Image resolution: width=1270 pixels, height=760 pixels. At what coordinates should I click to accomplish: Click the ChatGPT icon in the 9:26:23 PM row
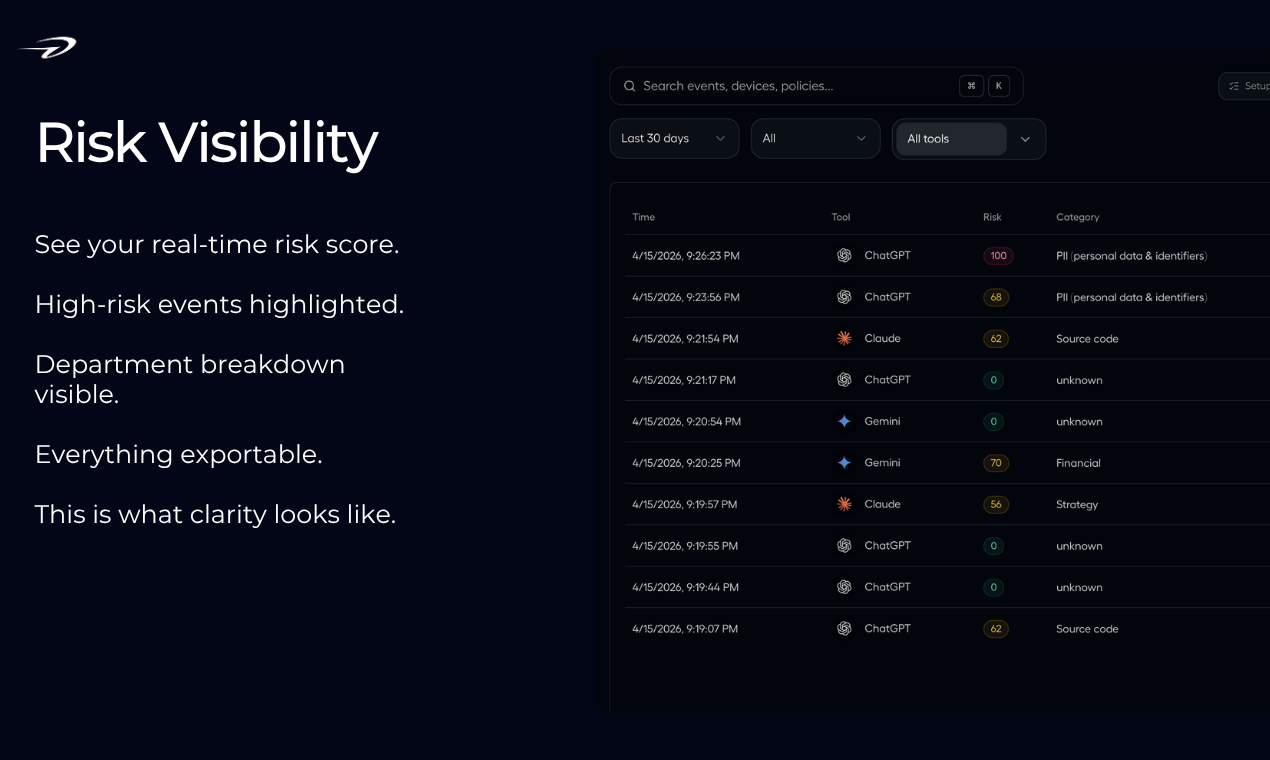(x=844, y=256)
